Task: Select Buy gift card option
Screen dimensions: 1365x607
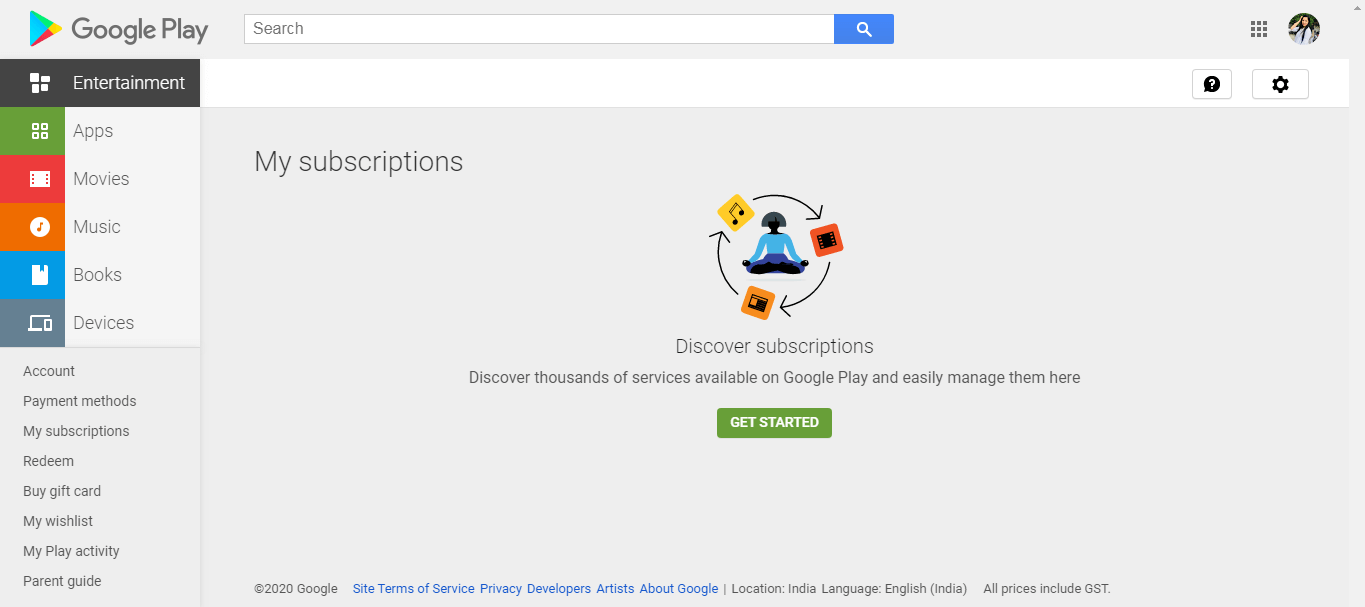Action: click(x=62, y=491)
